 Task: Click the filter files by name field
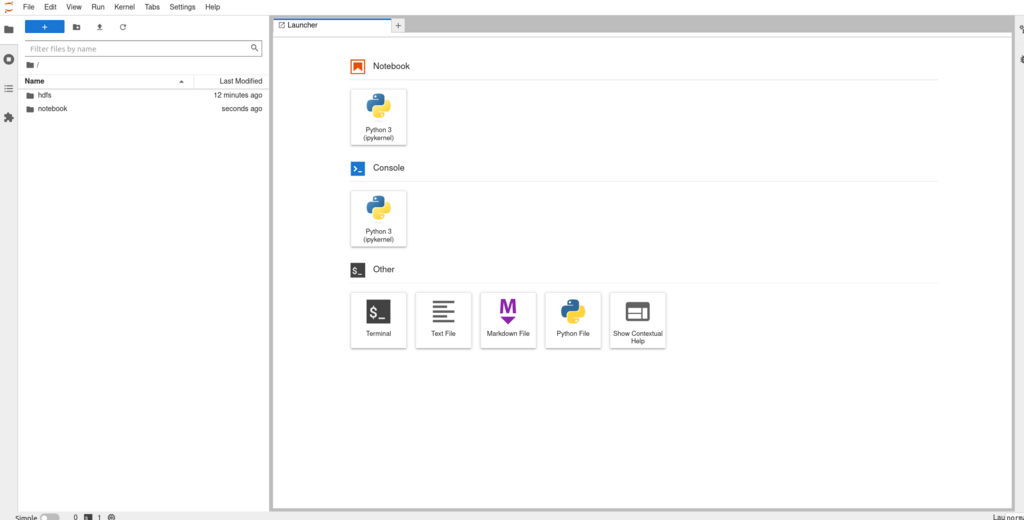[x=138, y=48]
